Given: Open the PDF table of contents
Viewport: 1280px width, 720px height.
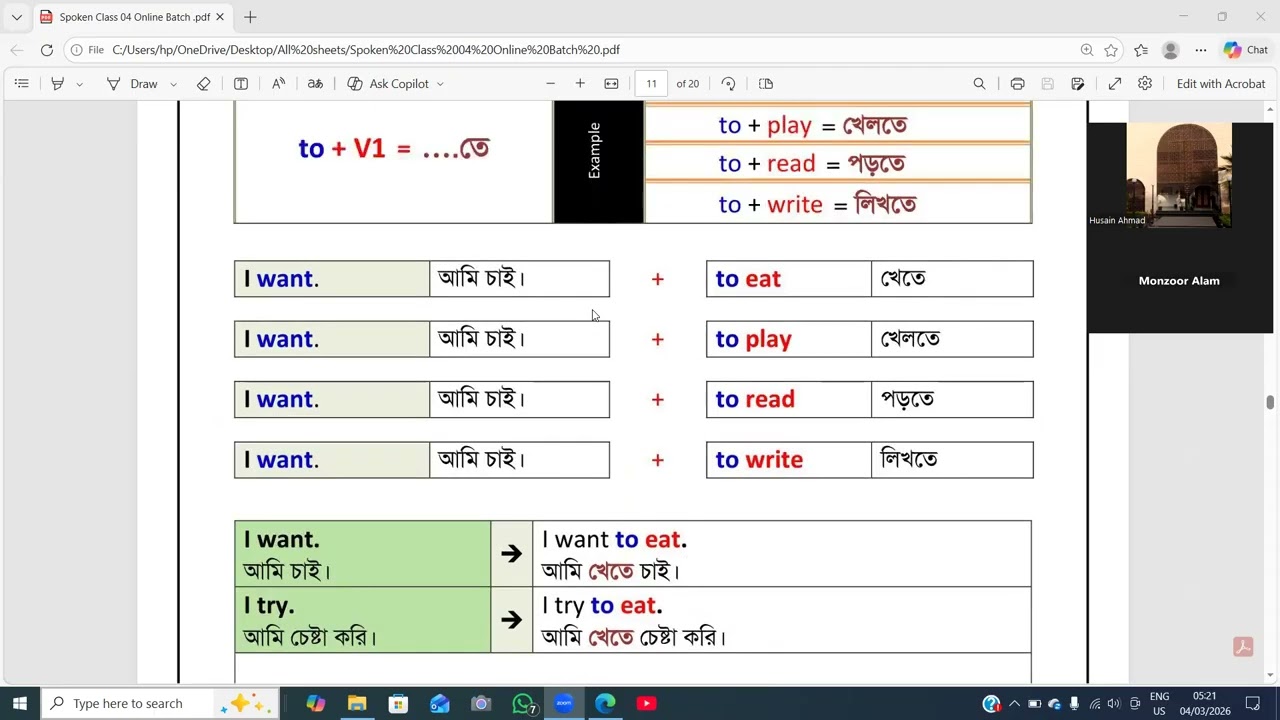Looking at the screenshot, I should [x=21, y=84].
